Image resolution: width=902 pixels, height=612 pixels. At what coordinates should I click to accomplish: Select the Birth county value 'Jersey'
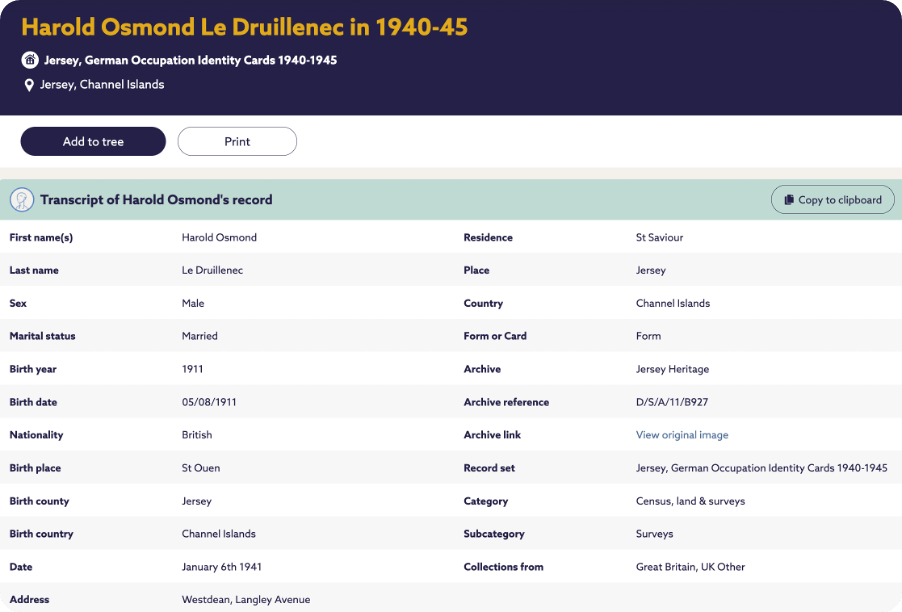click(x=197, y=501)
